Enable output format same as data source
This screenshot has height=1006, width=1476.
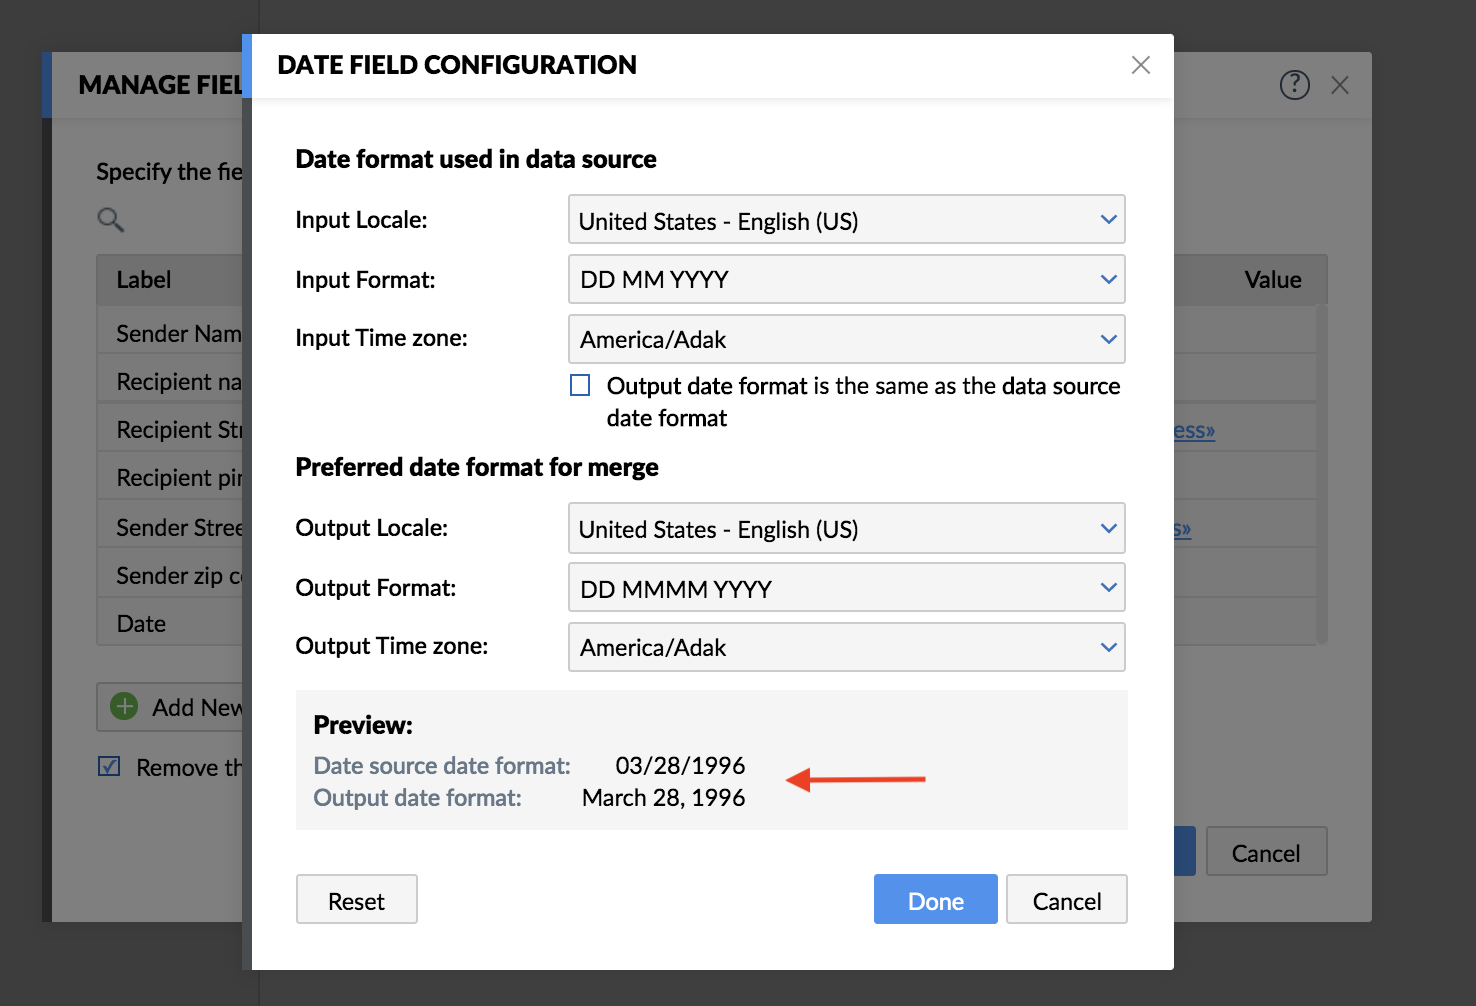pos(580,386)
